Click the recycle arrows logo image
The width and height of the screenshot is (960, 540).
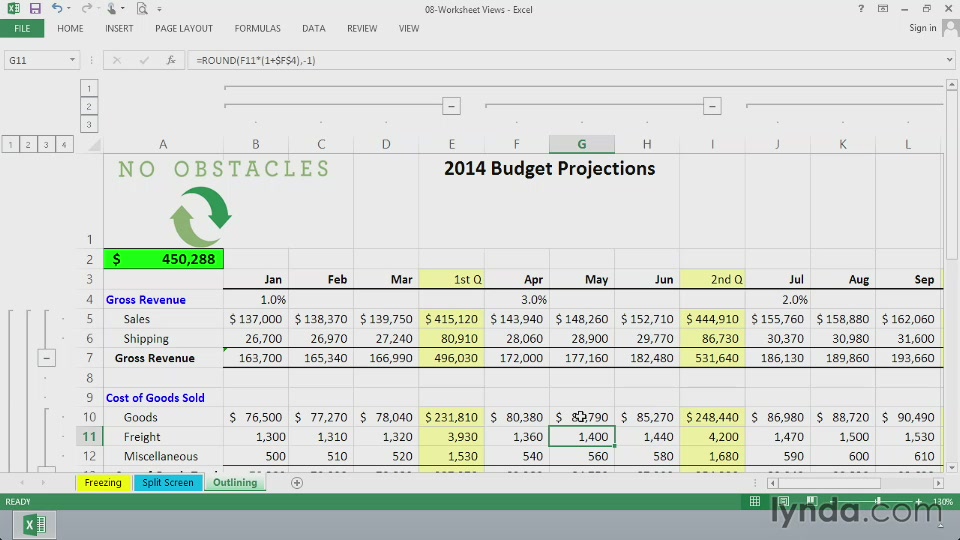tap(200, 217)
